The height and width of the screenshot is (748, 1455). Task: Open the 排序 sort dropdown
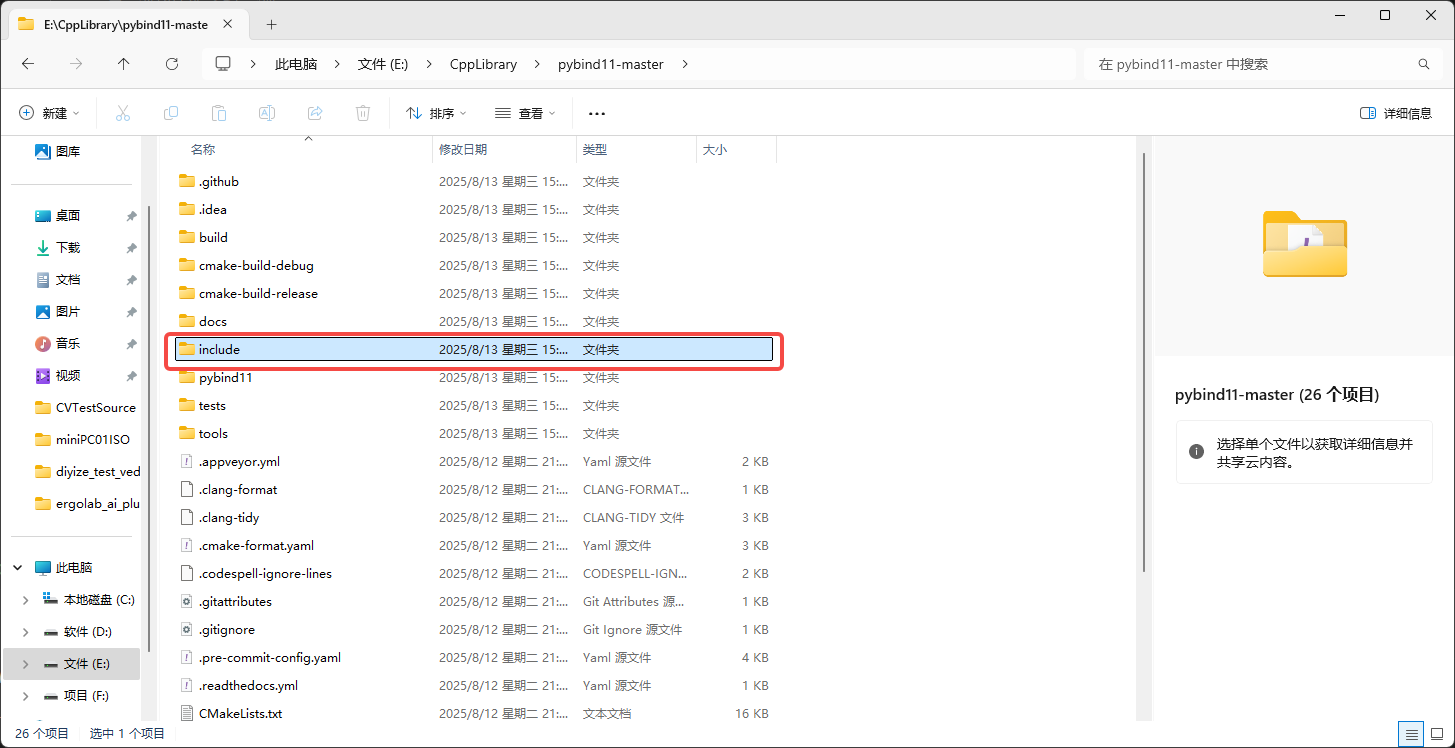435,112
